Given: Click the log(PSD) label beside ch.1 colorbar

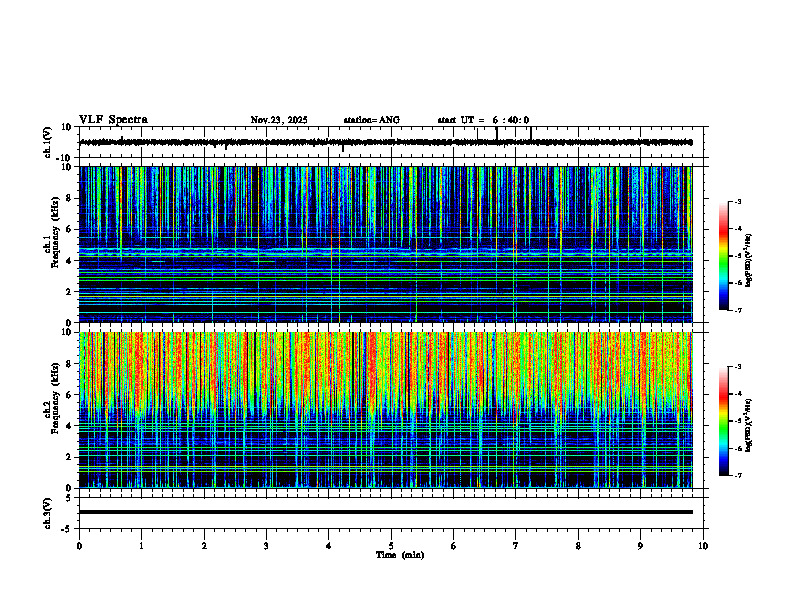Looking at the screenshot, I should (x=748, y=261).
